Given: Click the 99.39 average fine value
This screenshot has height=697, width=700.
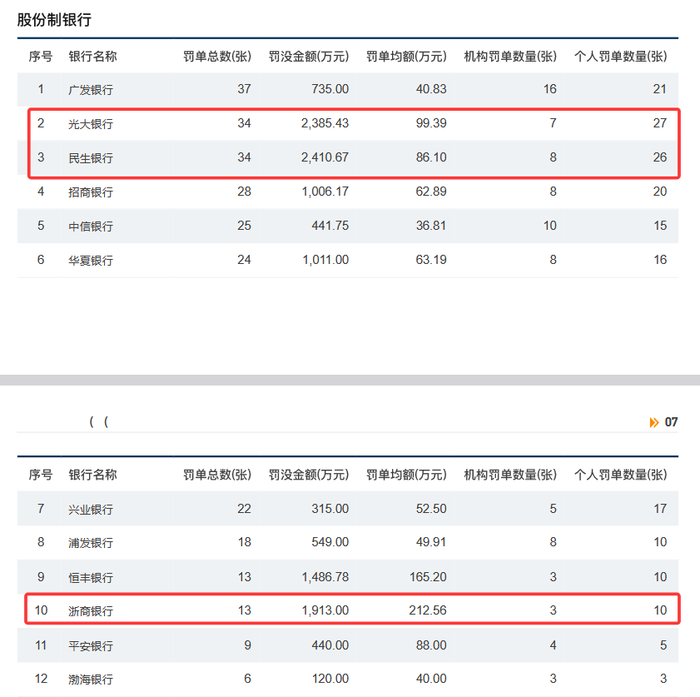Looking at the screenshot, I should [431, 123].
